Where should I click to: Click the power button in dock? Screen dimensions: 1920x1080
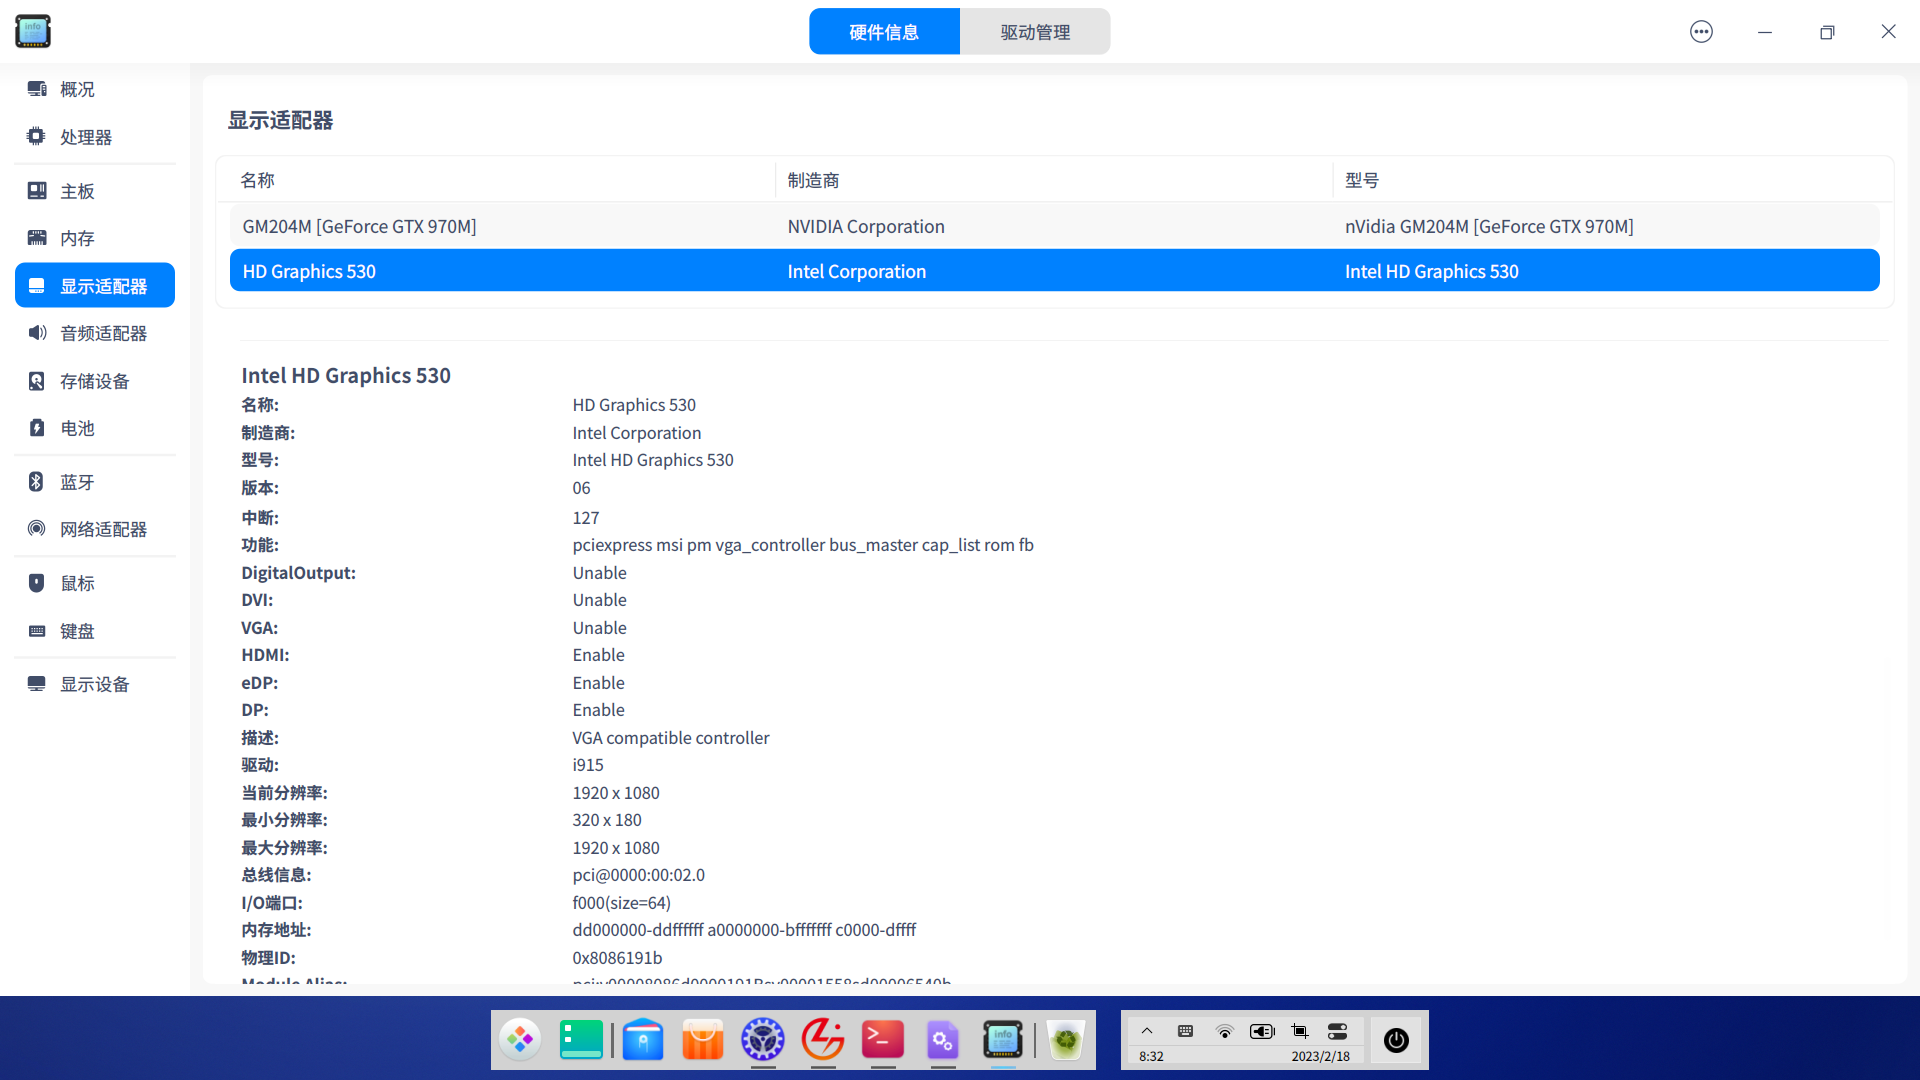point(1396,1040)
